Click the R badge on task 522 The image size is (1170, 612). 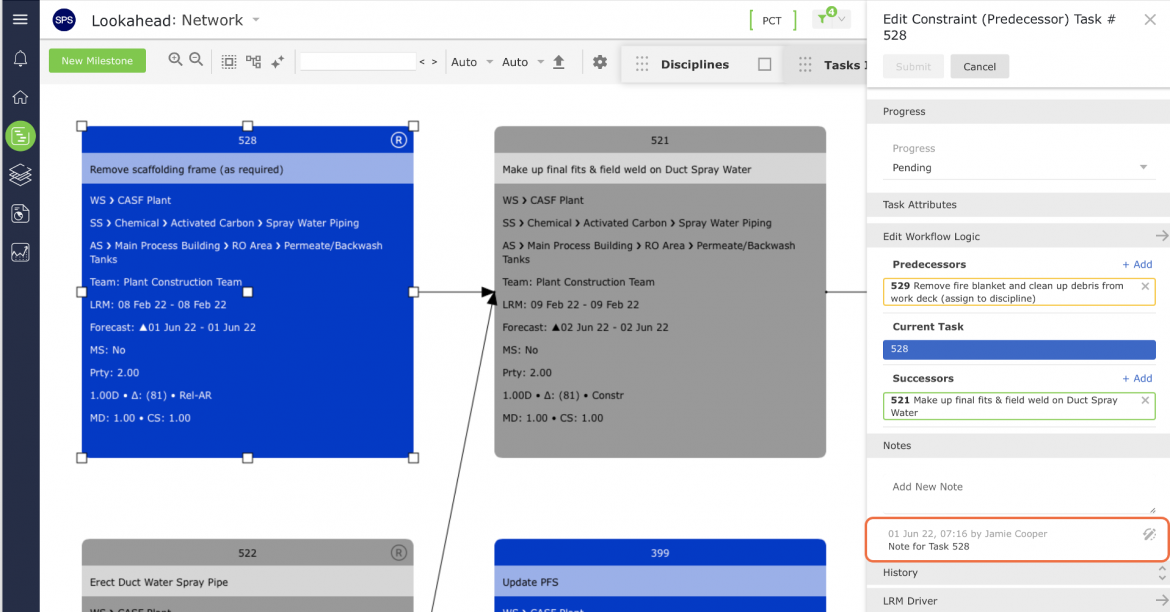coord(398,552)
